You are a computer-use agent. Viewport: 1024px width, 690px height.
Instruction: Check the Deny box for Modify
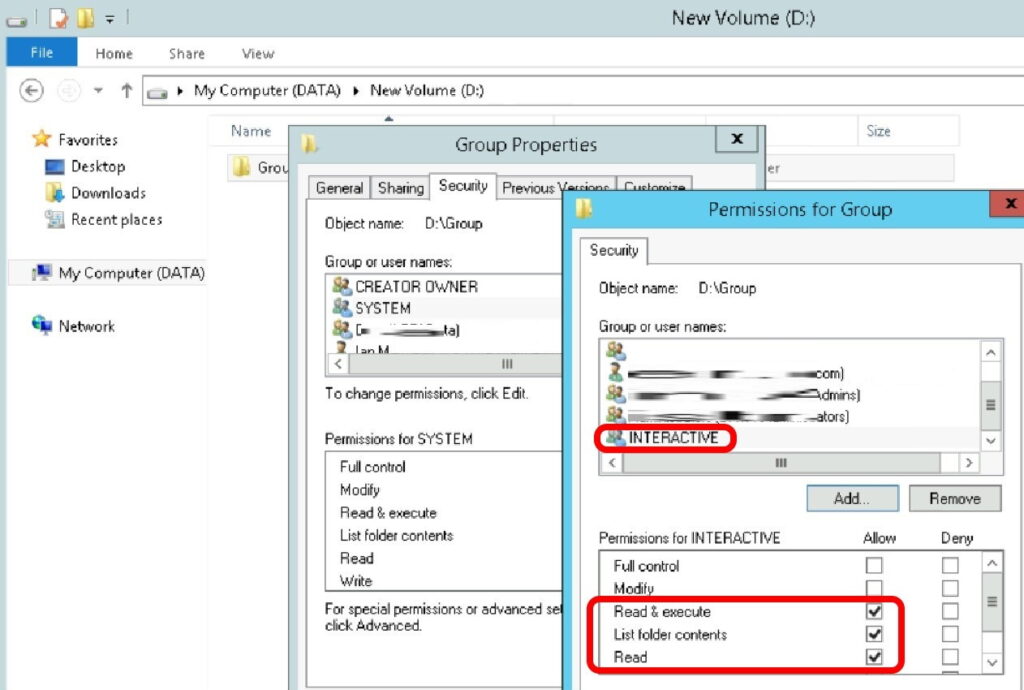(949, 588)
